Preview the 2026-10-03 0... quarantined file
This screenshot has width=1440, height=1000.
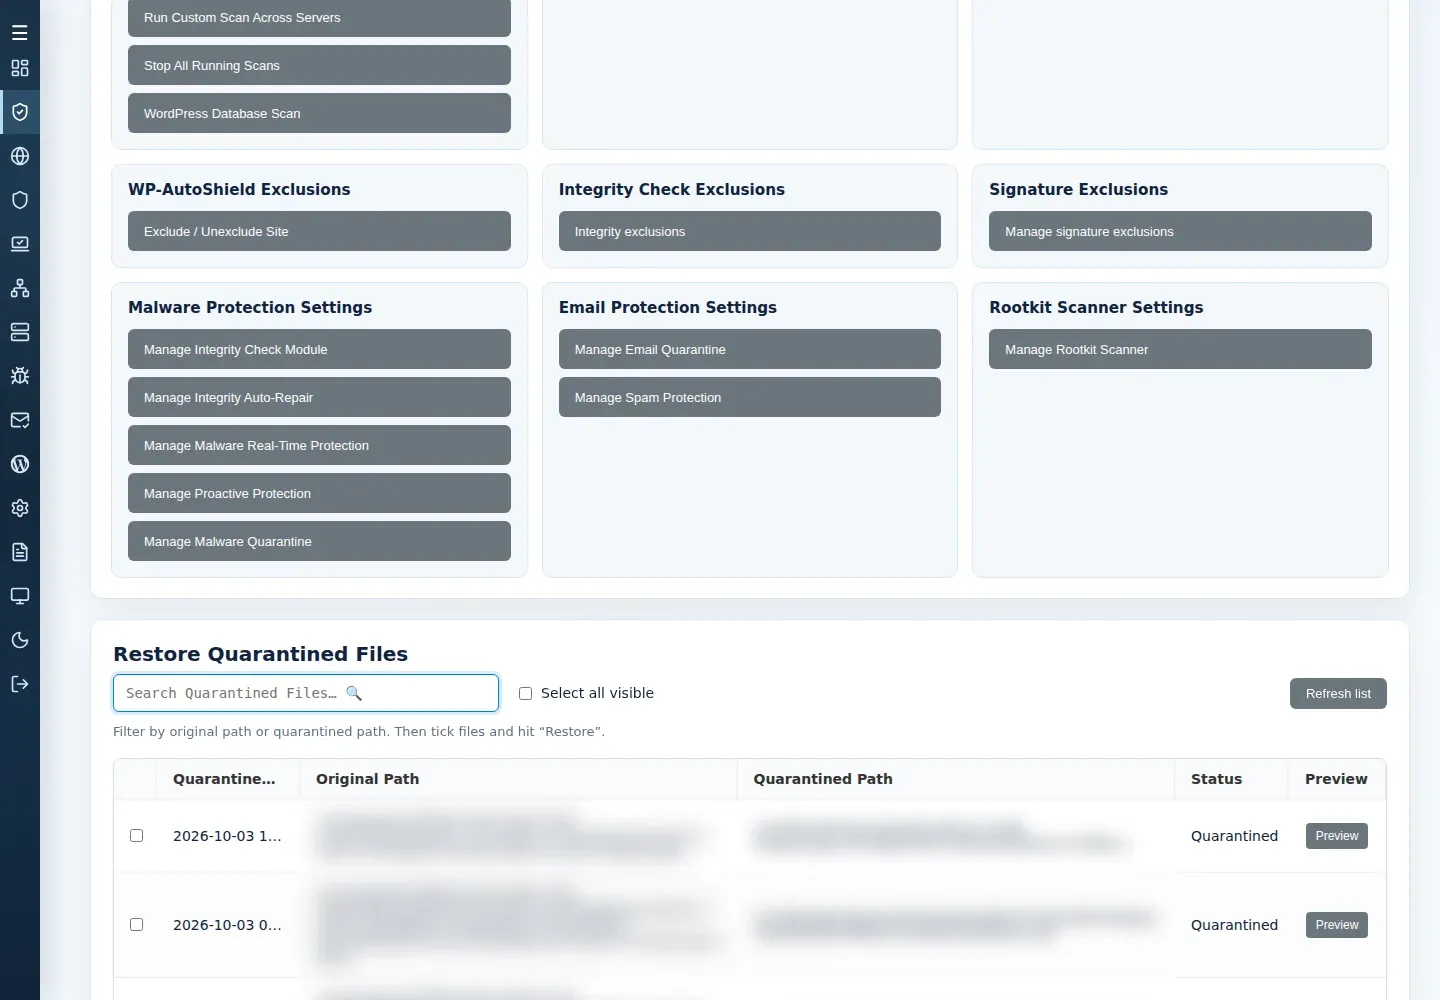(1337, 925)
